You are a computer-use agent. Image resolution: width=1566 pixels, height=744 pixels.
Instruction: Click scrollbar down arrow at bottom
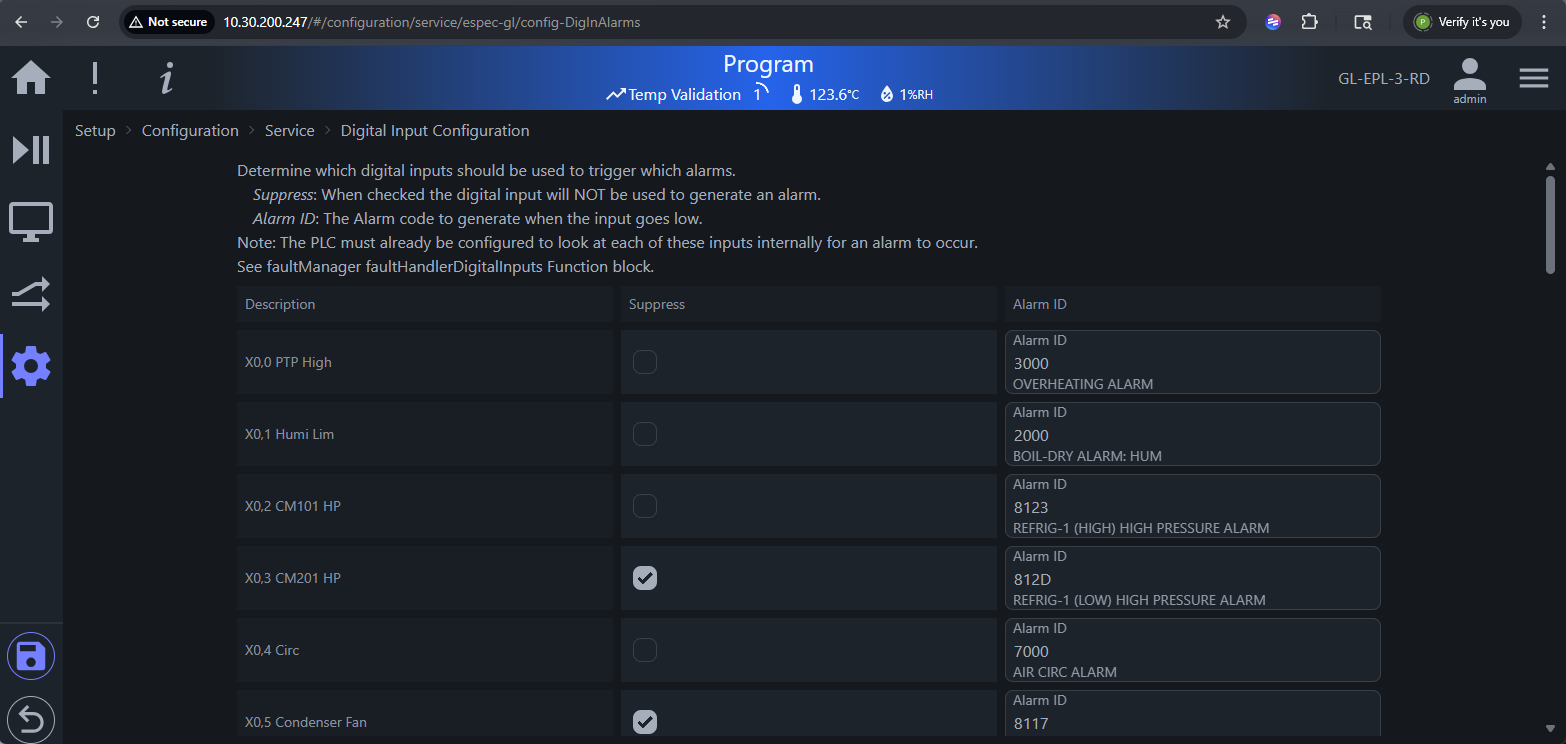[1550, 728]
